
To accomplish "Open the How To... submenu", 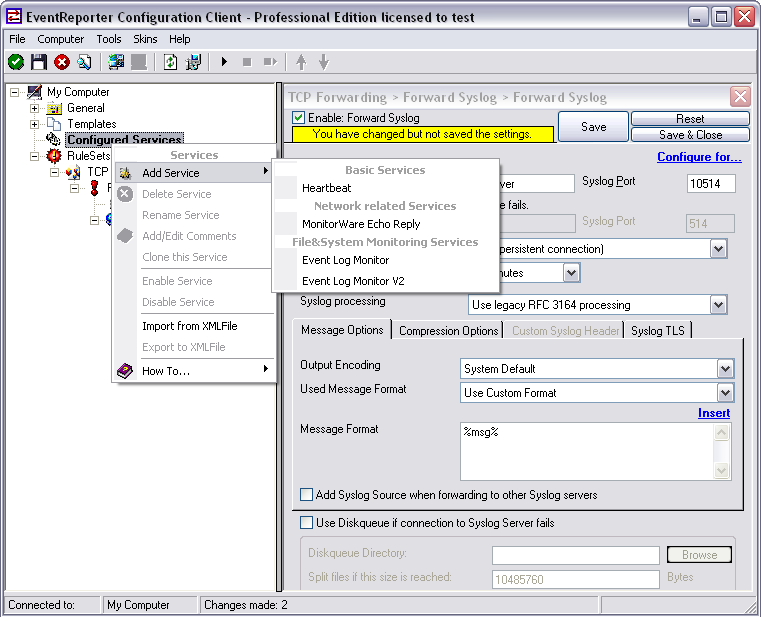I will pos(194,371).
